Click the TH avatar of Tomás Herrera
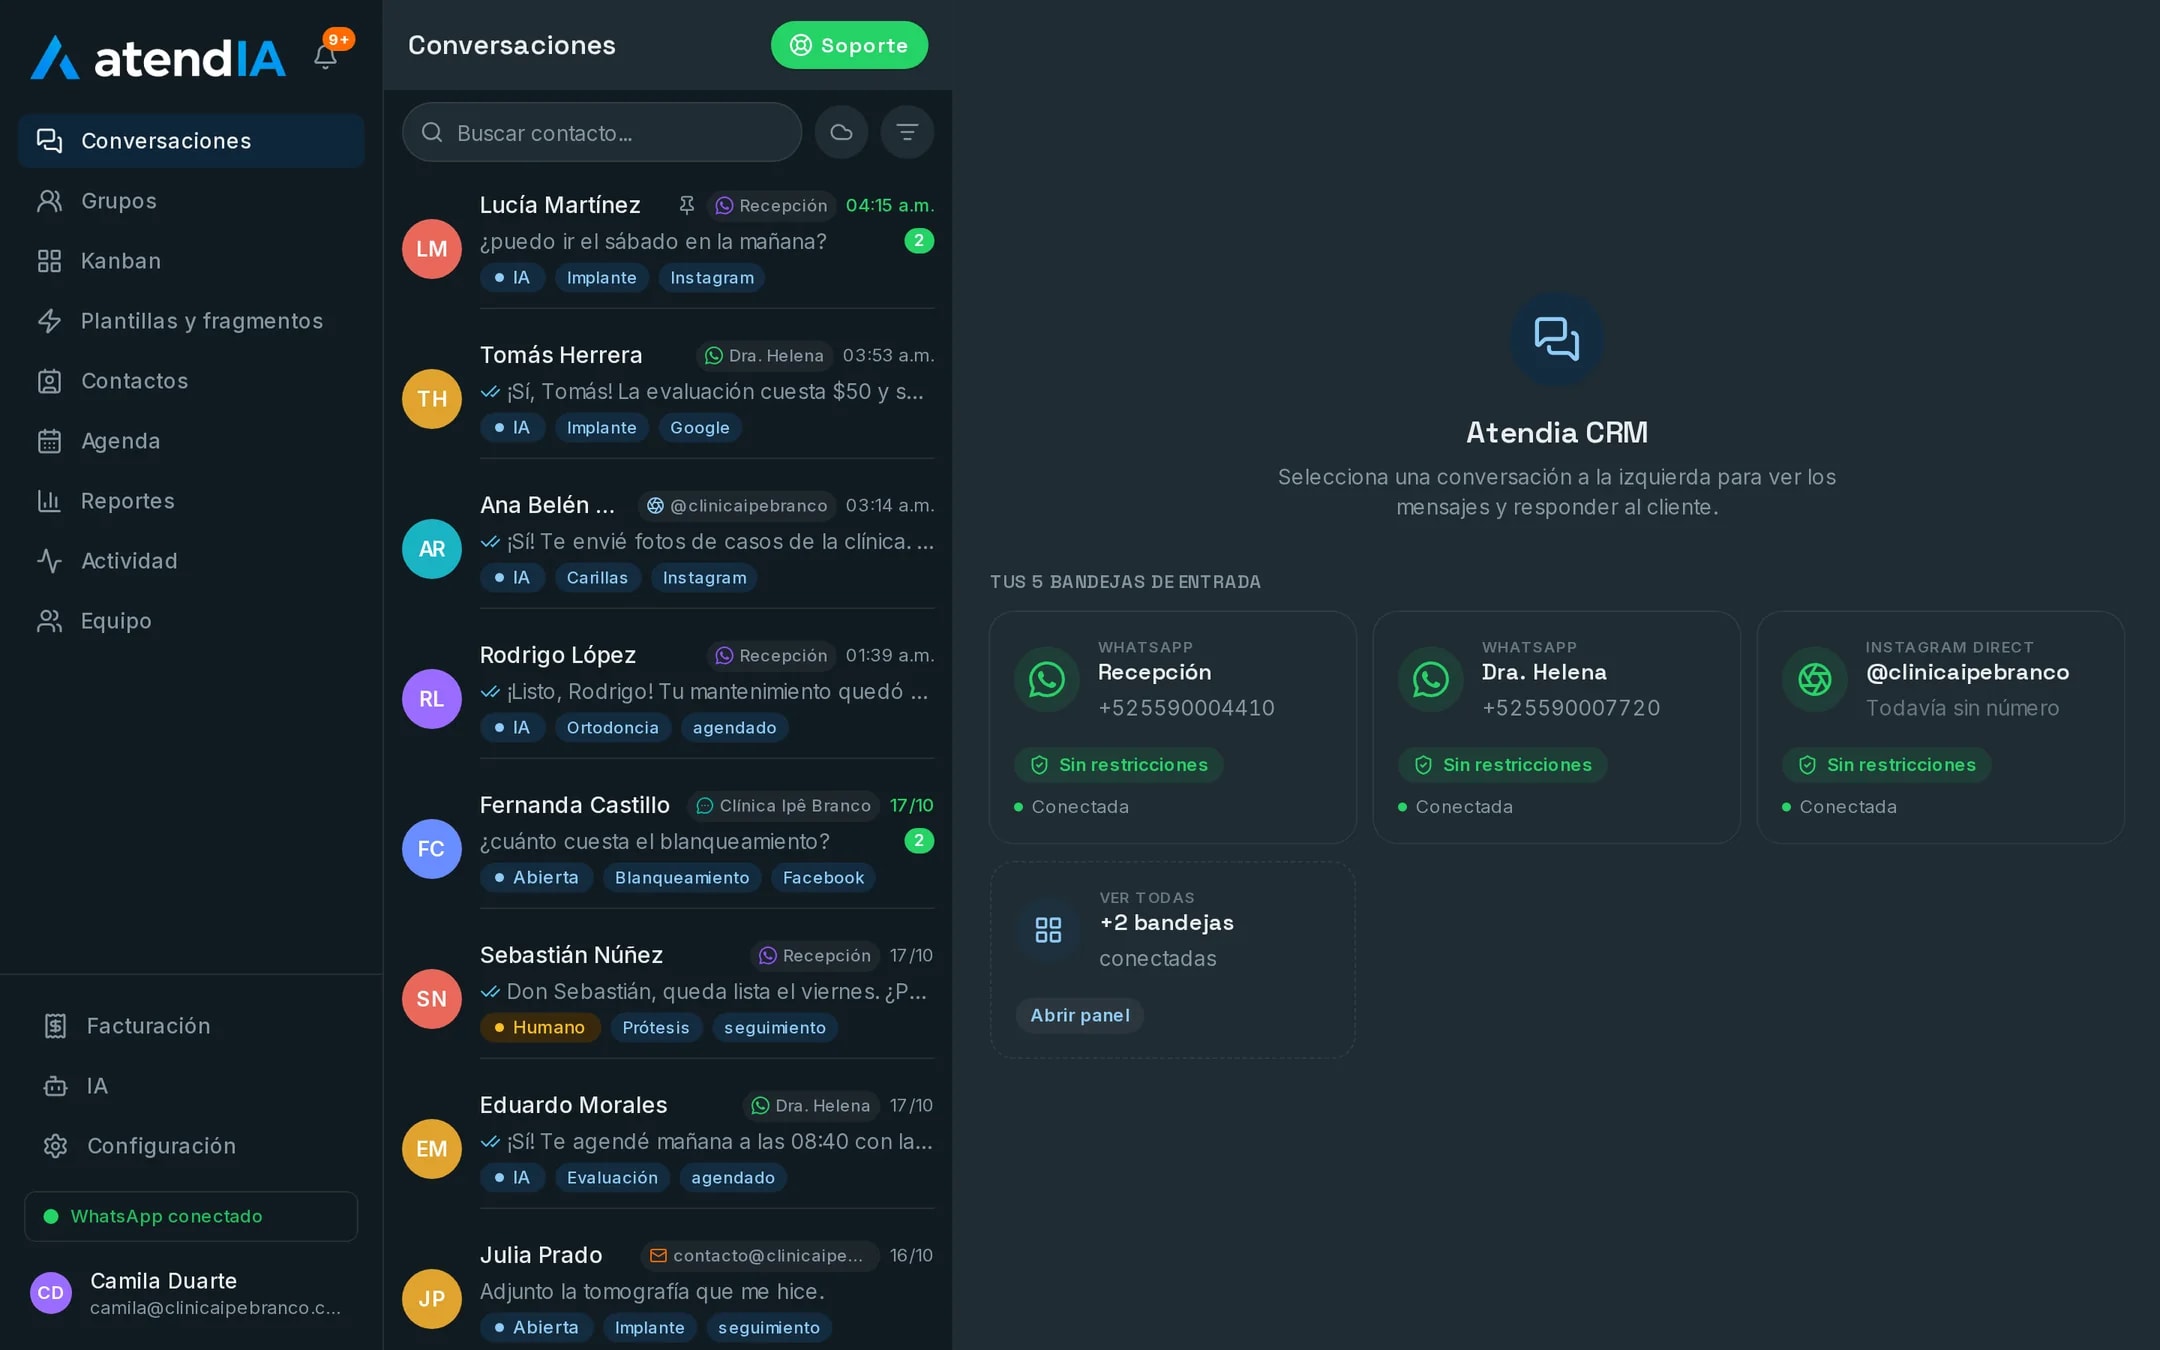Image resolution: width=2160 pixels, height=1350 pixels. [432, 398]
